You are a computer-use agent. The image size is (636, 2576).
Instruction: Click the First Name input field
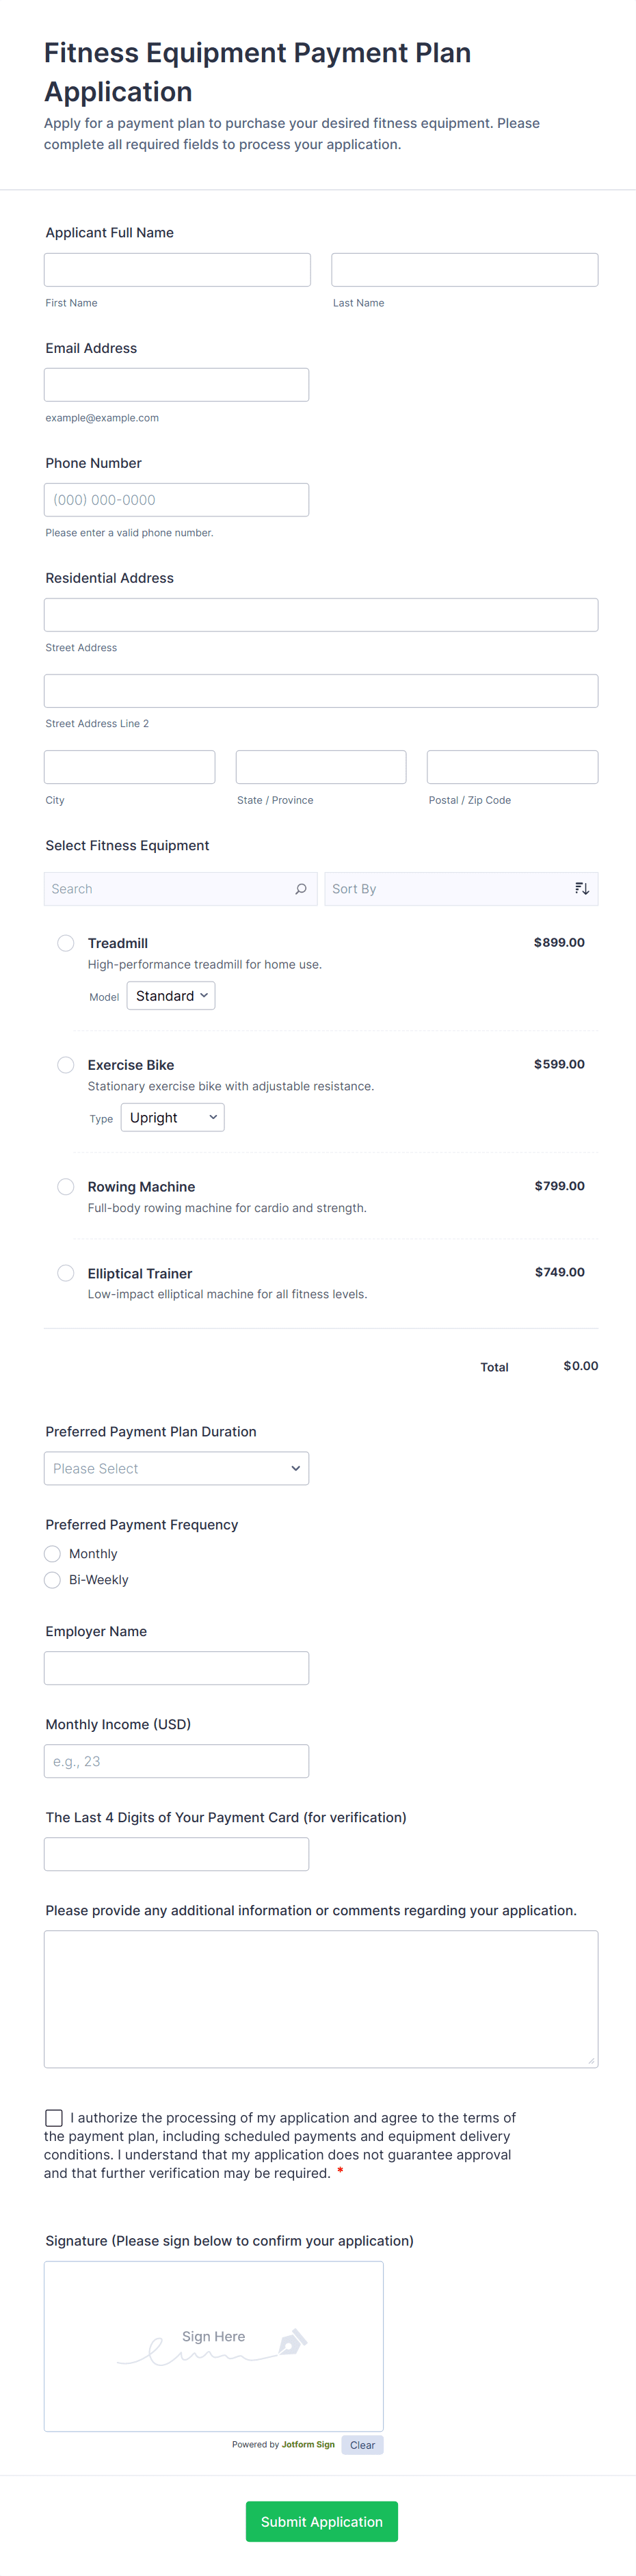(177, 270)
